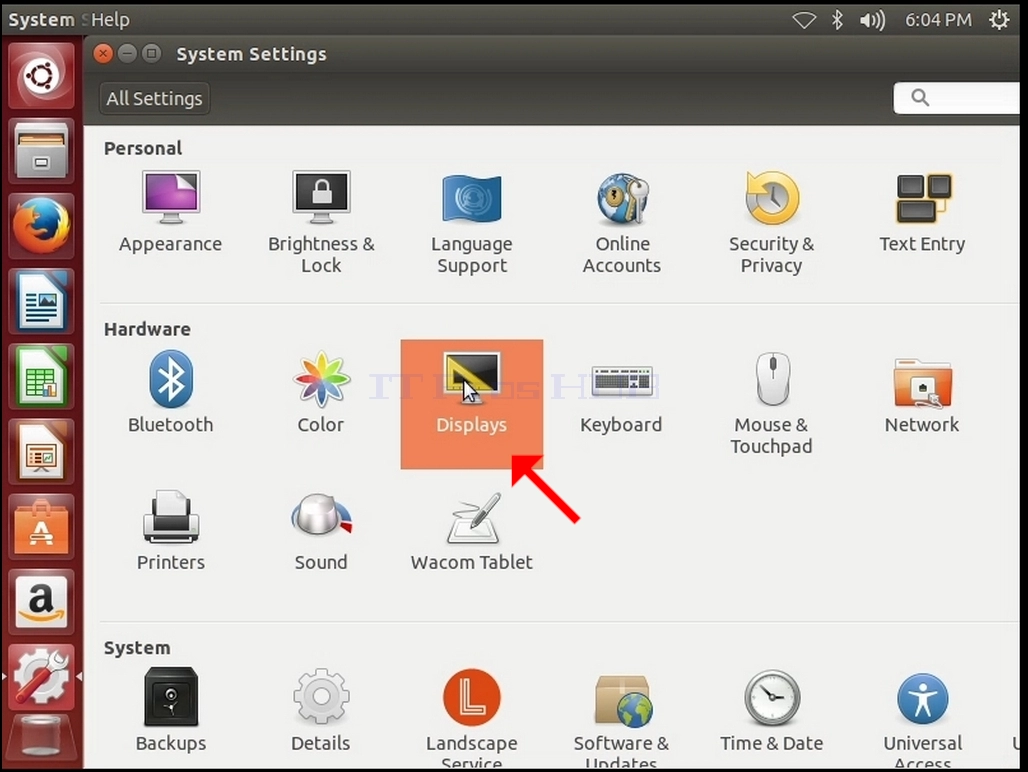Open Time & Date settings
The image size is (1028, 772).
click(x=772, y=710)
